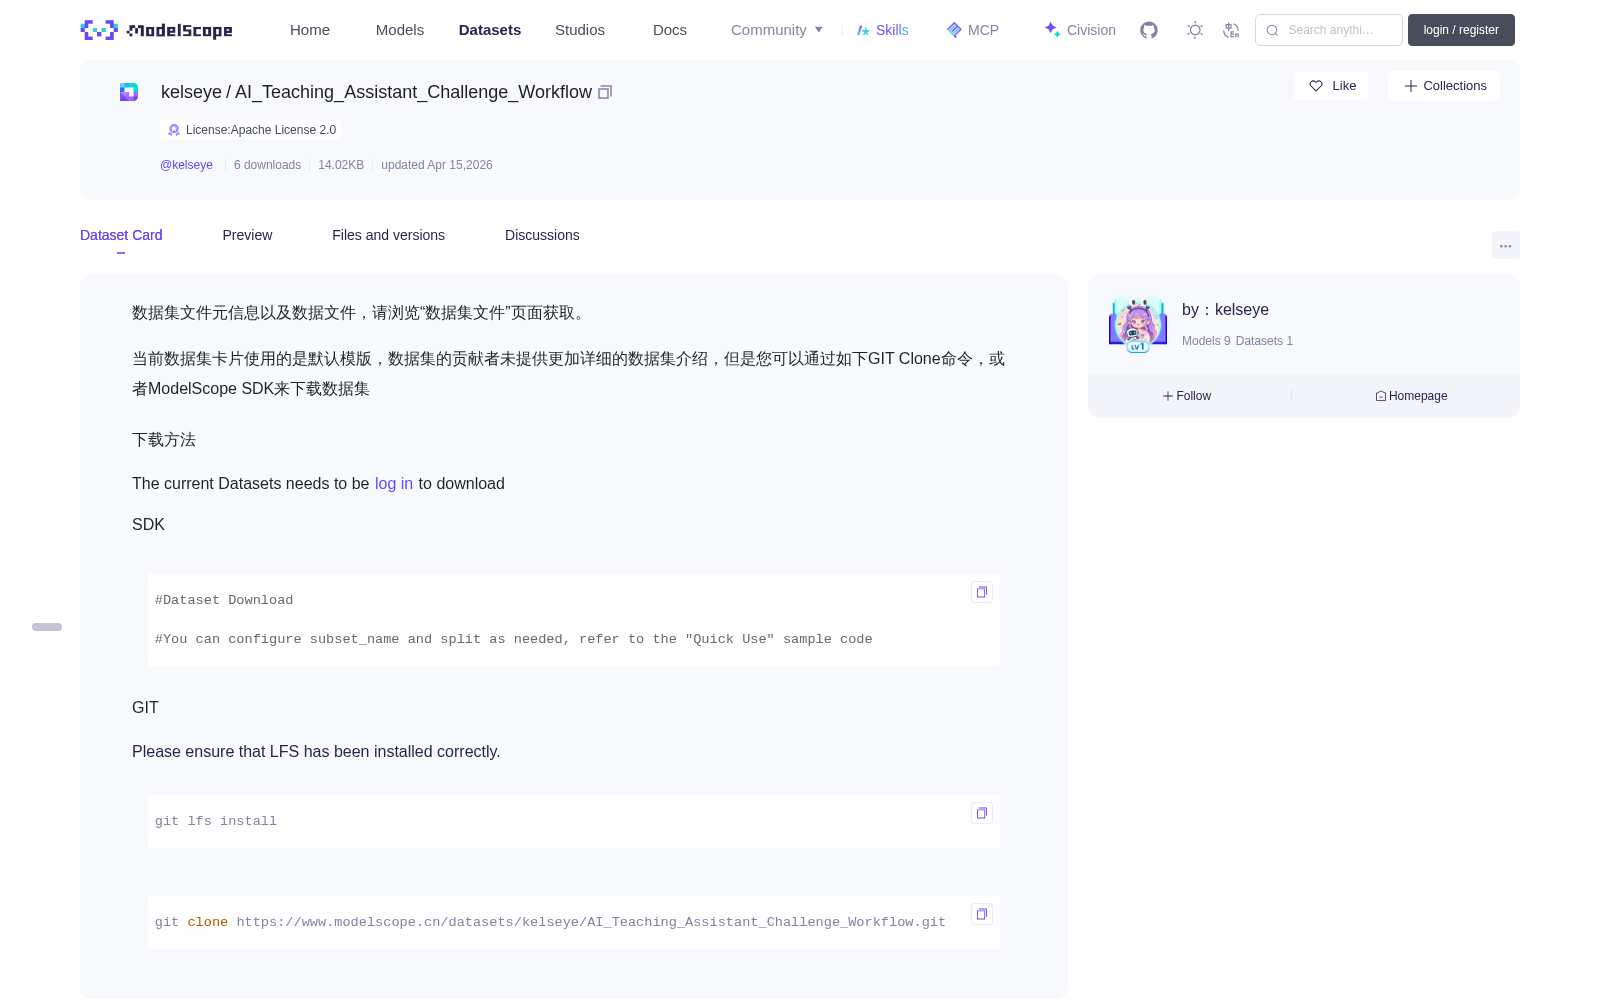1600x1000 pixels.
Task: Switch to Files and versions tab
Action: pyautogui.click(x=388, y=235)
